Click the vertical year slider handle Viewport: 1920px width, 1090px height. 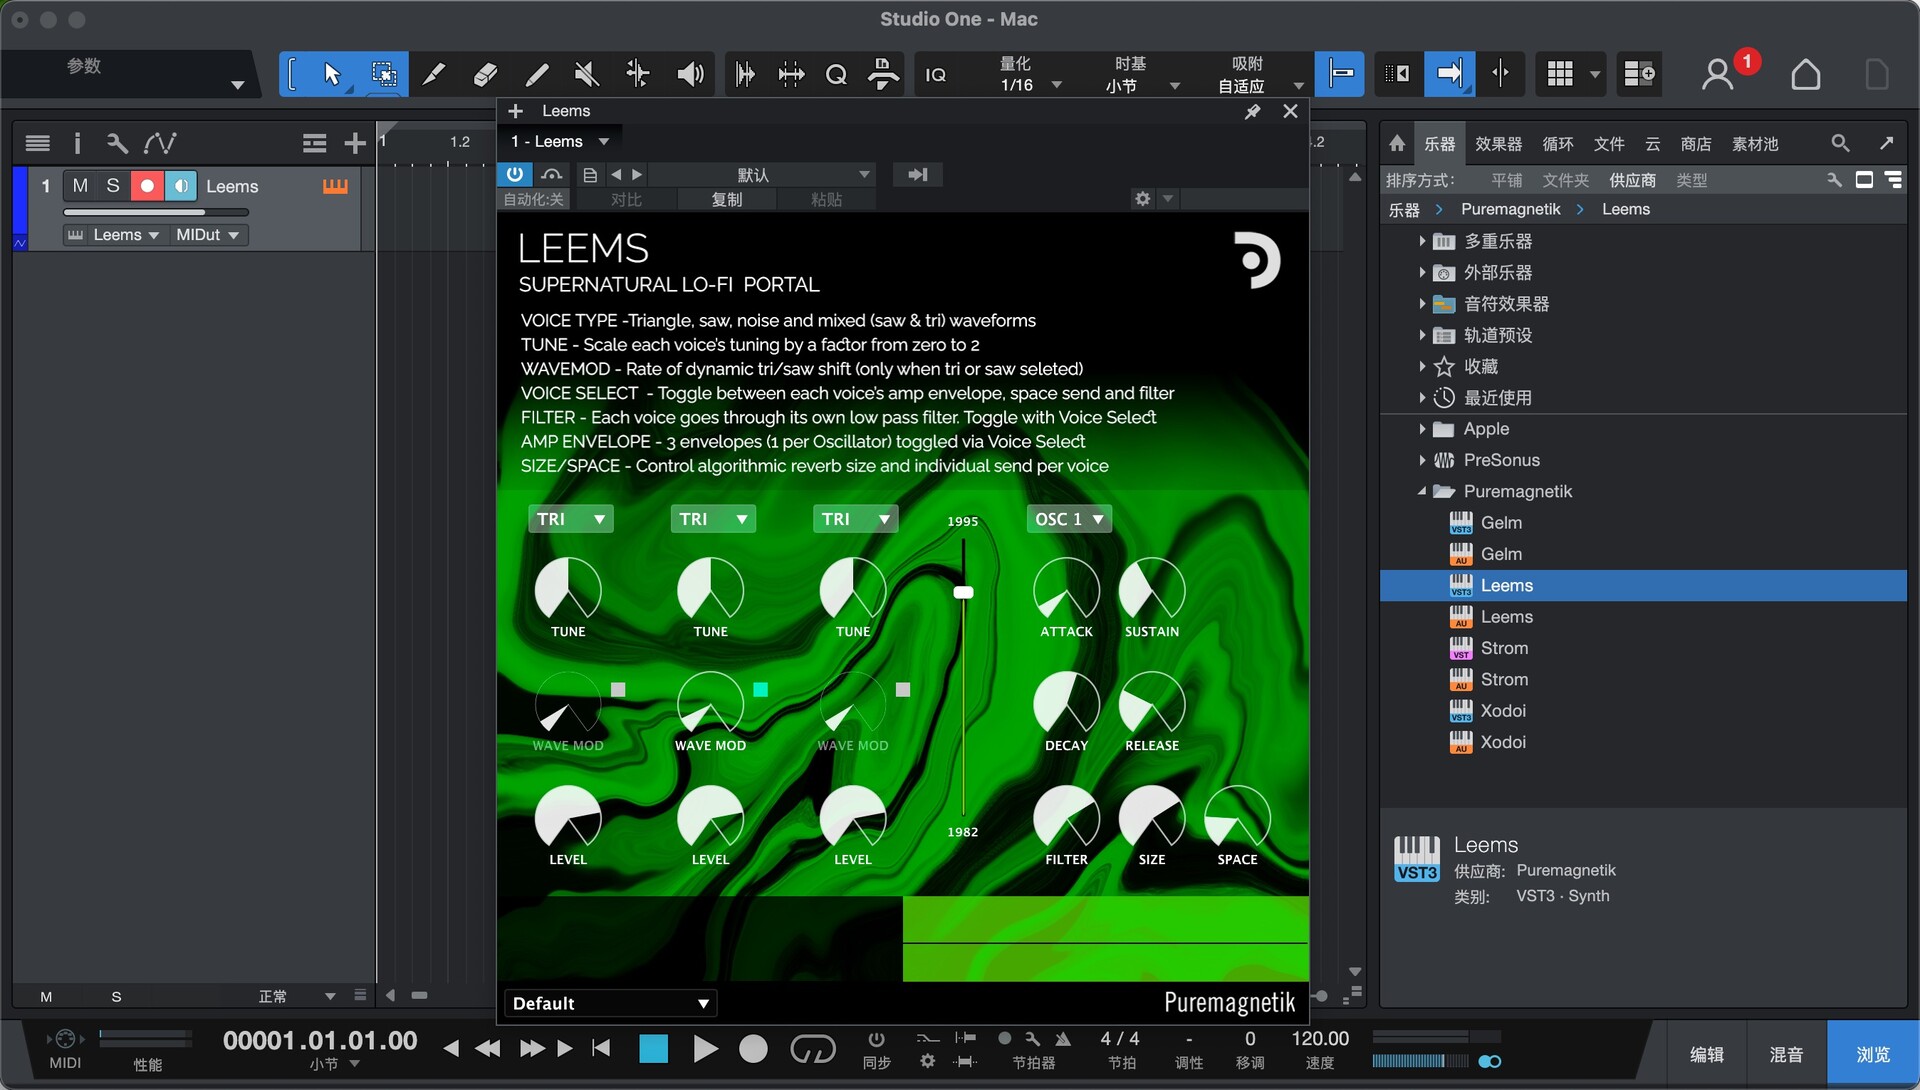(963, 592)
